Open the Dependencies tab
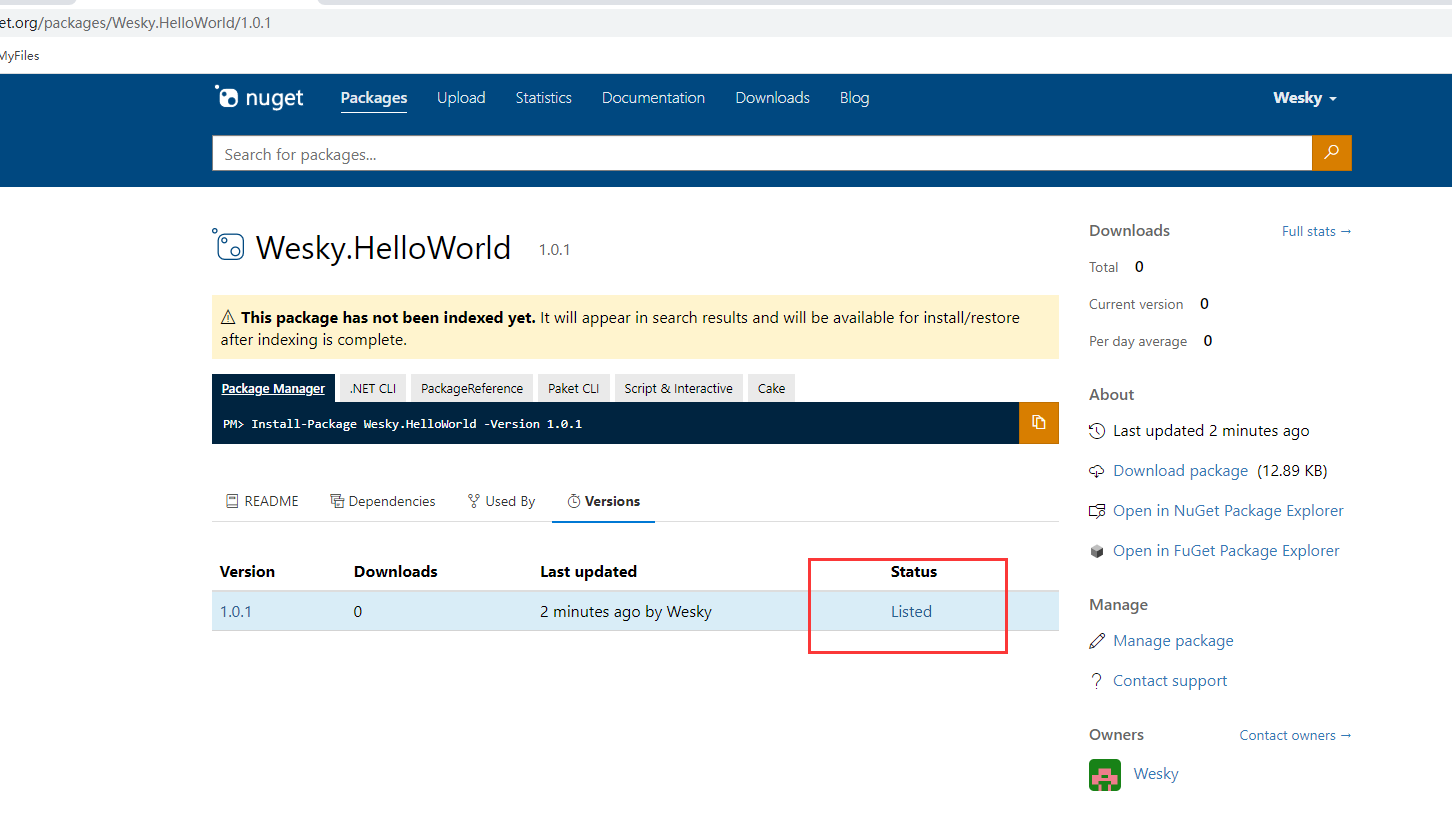 [383, 501]
